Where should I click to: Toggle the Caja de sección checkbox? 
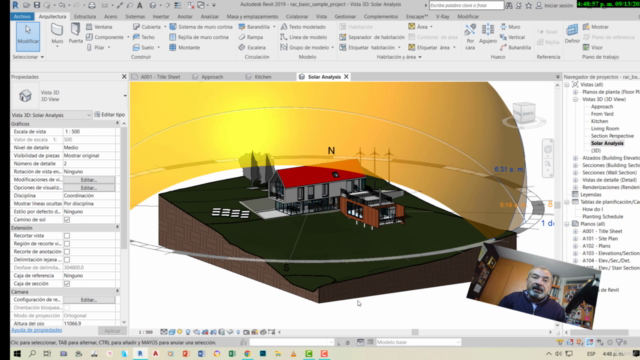click(67, 284)
